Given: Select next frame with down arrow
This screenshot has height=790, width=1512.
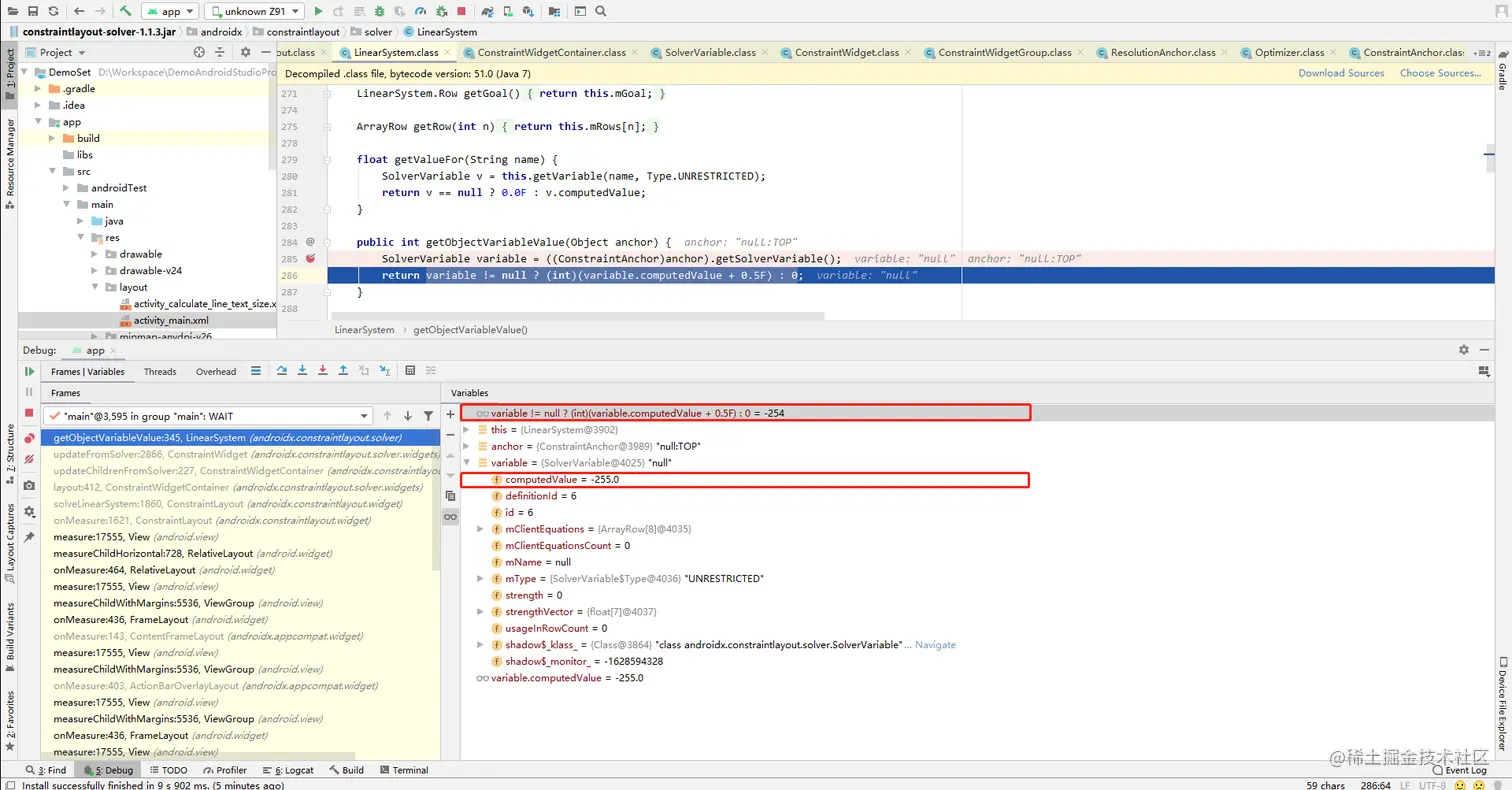Looking at the screenshot, I should click(x=408, y=416).
